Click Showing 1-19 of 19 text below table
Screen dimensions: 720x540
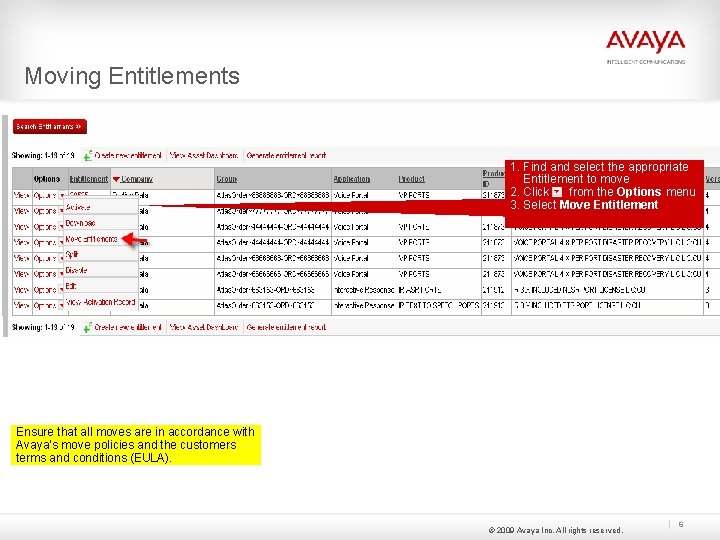point(43,327)
